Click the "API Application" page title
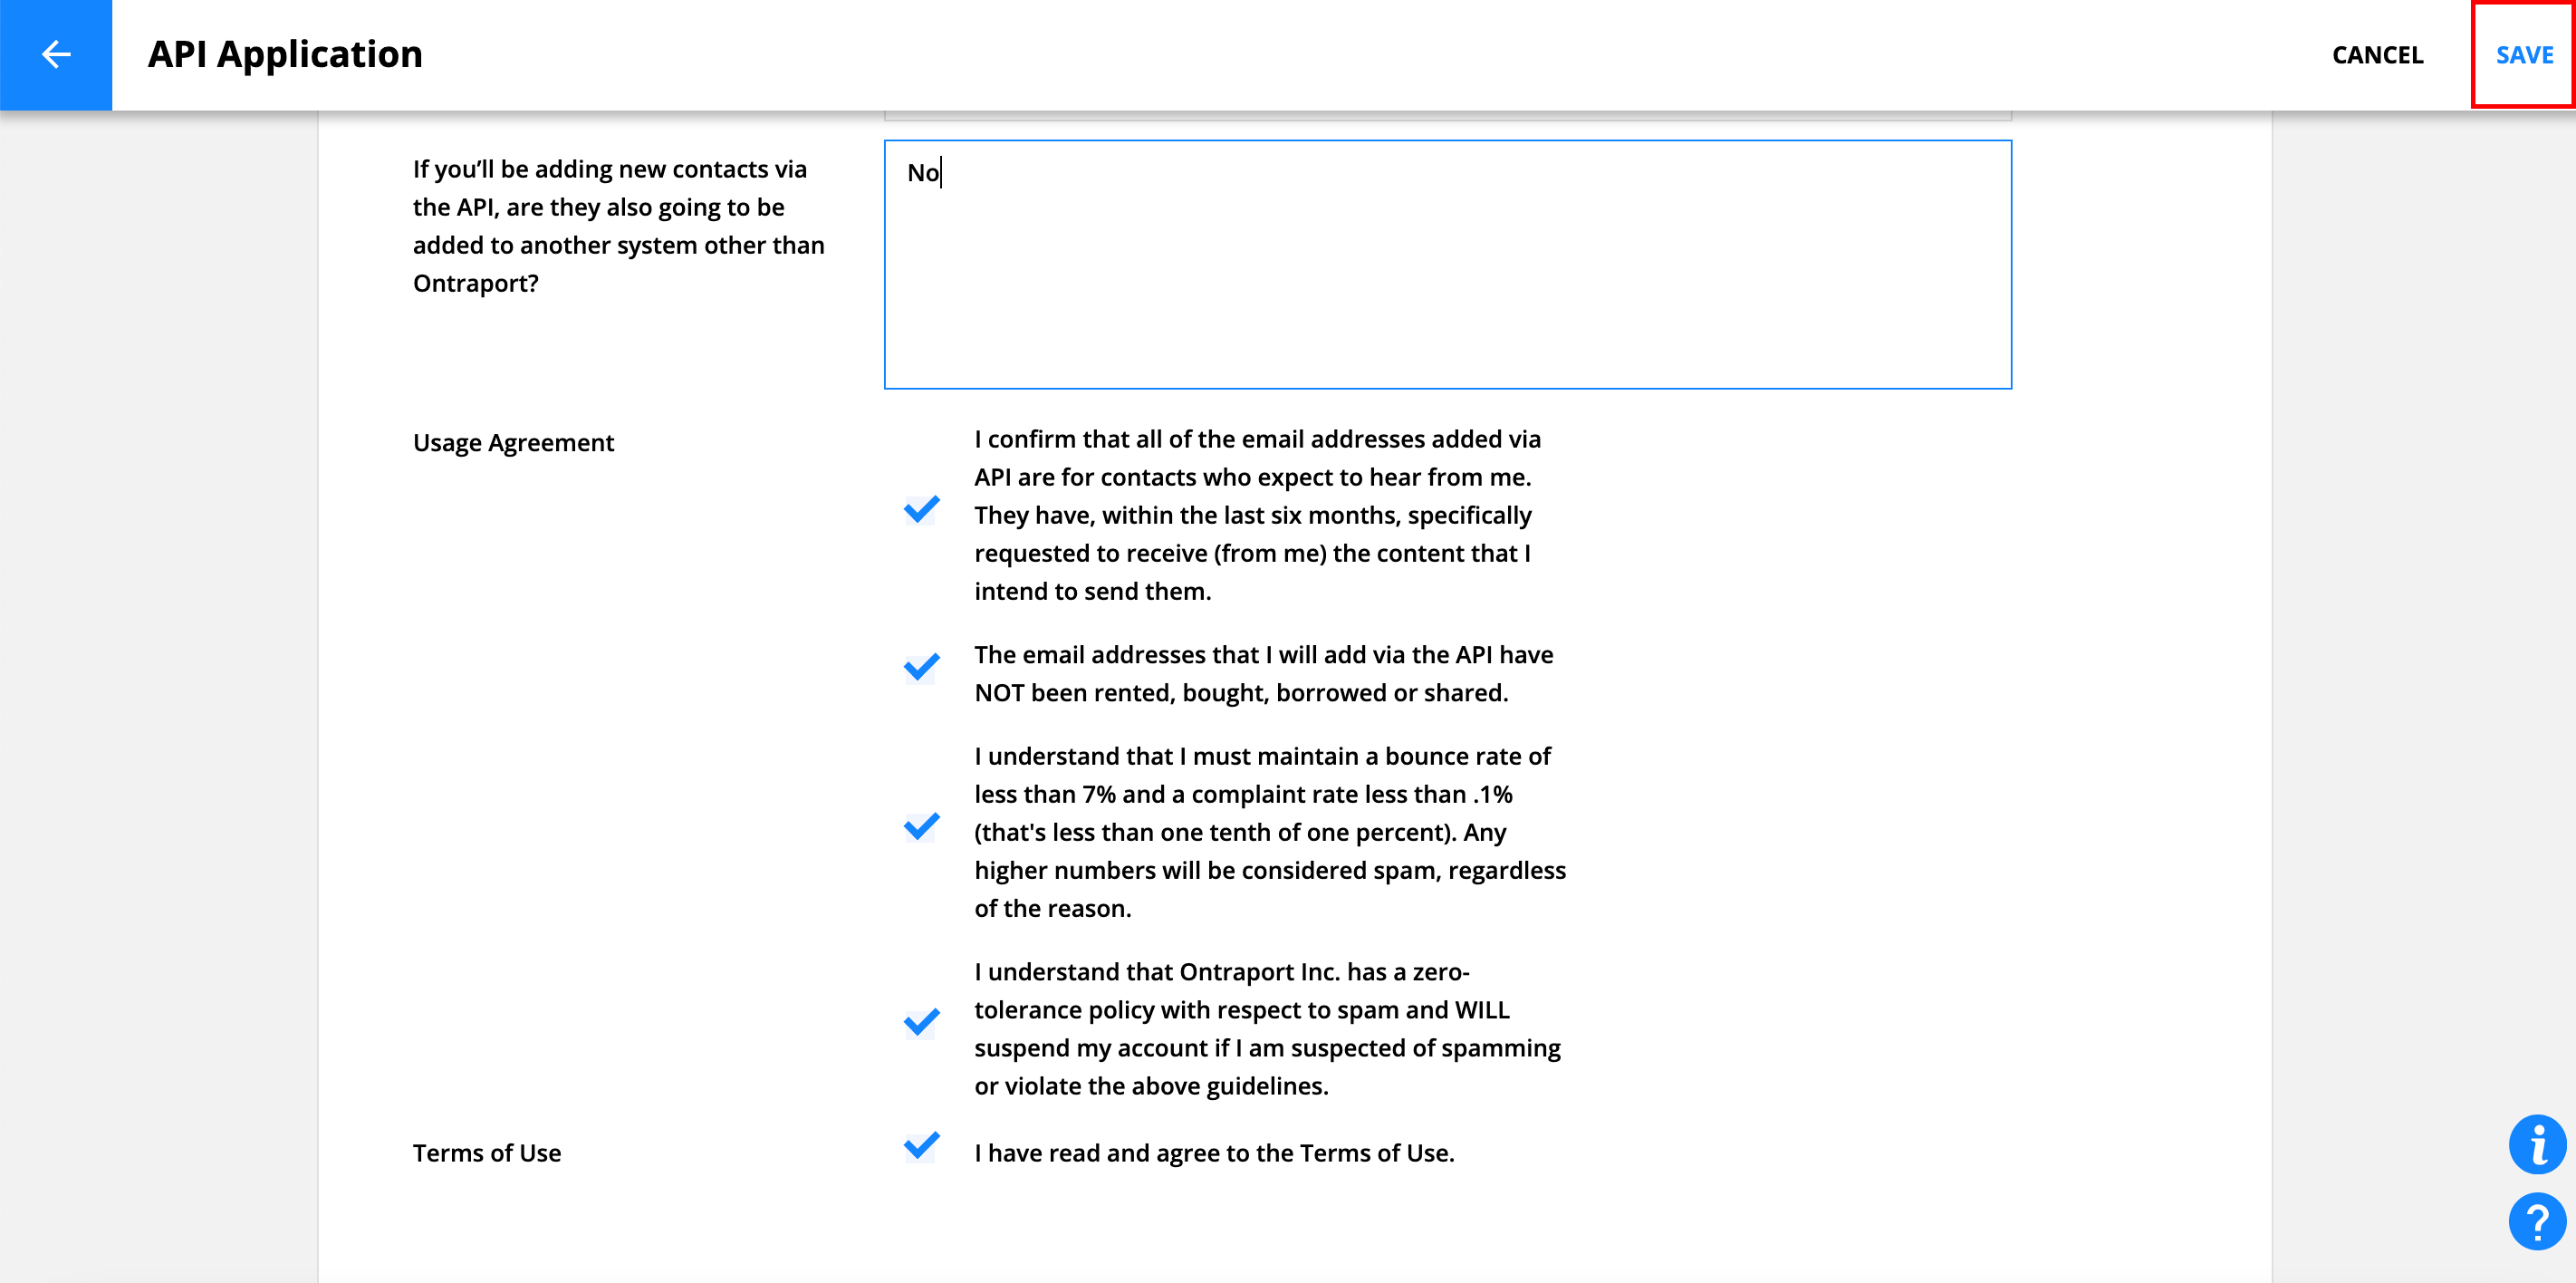The height and width of the screenshot is (1283, 2576). point(285,54)
